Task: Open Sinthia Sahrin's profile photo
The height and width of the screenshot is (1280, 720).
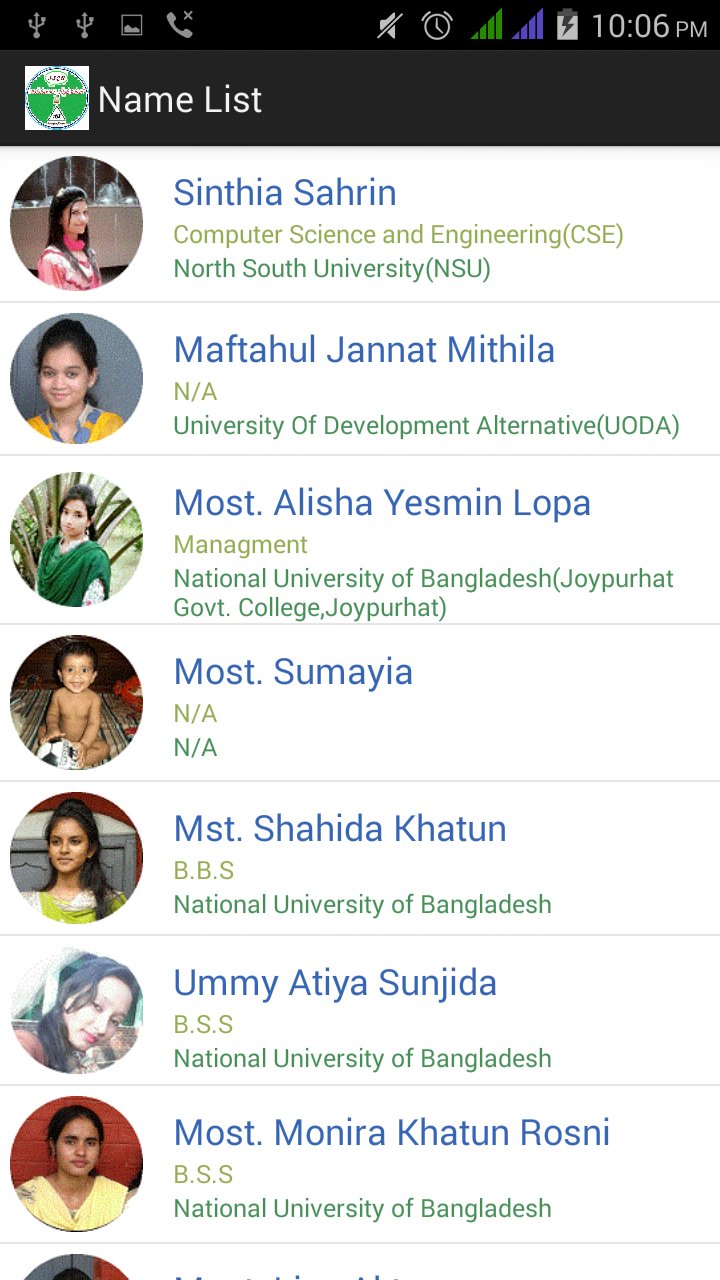Action: tap(76, 223)
